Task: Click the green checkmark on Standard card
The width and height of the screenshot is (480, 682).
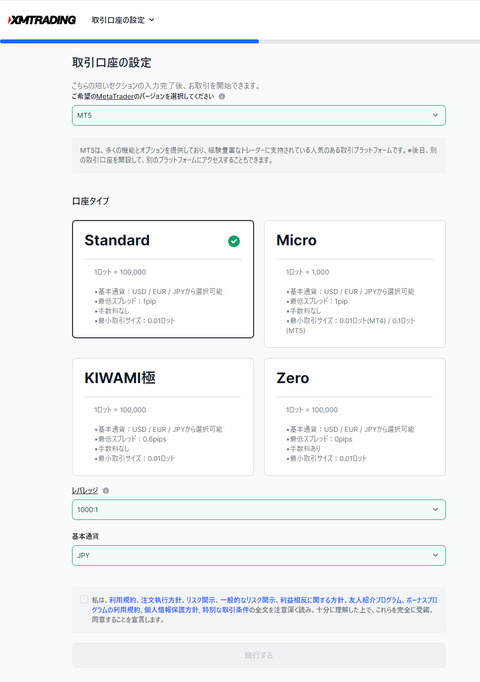Action: click(234, 241)
